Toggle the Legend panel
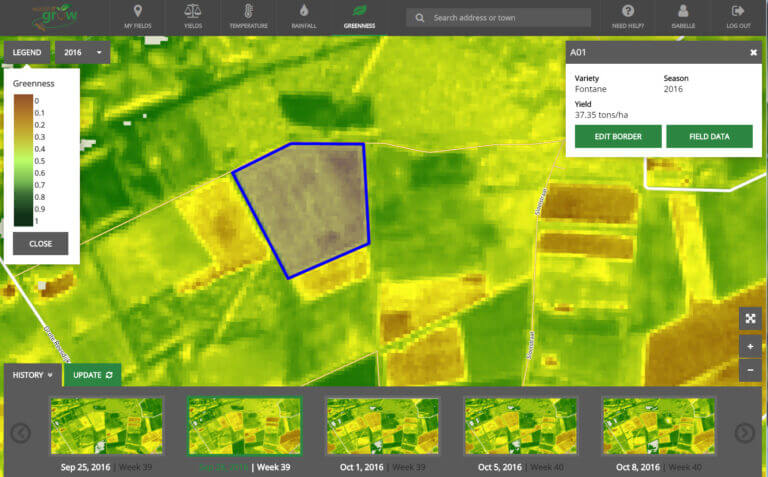The width and height of the screenshot is (768, 477). (27, 53)
